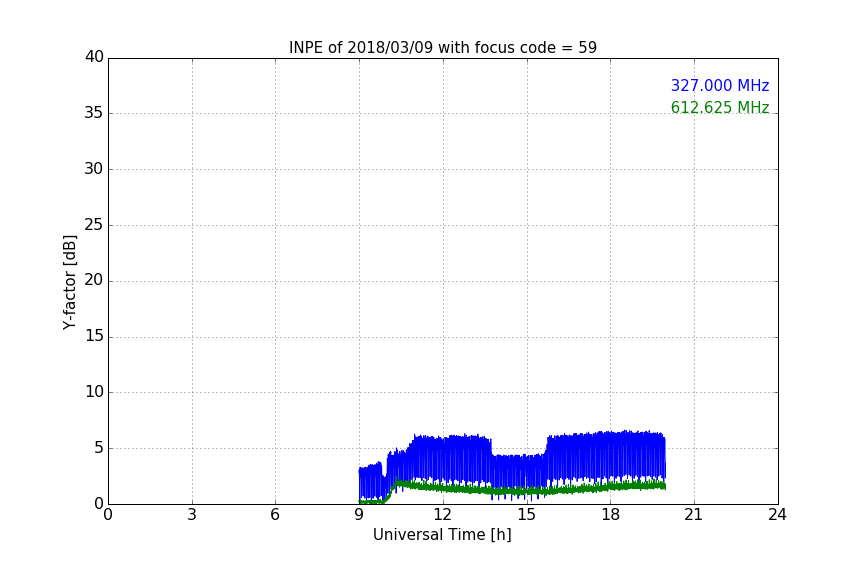Click the y-axis tick label "30"

point(94,169)
